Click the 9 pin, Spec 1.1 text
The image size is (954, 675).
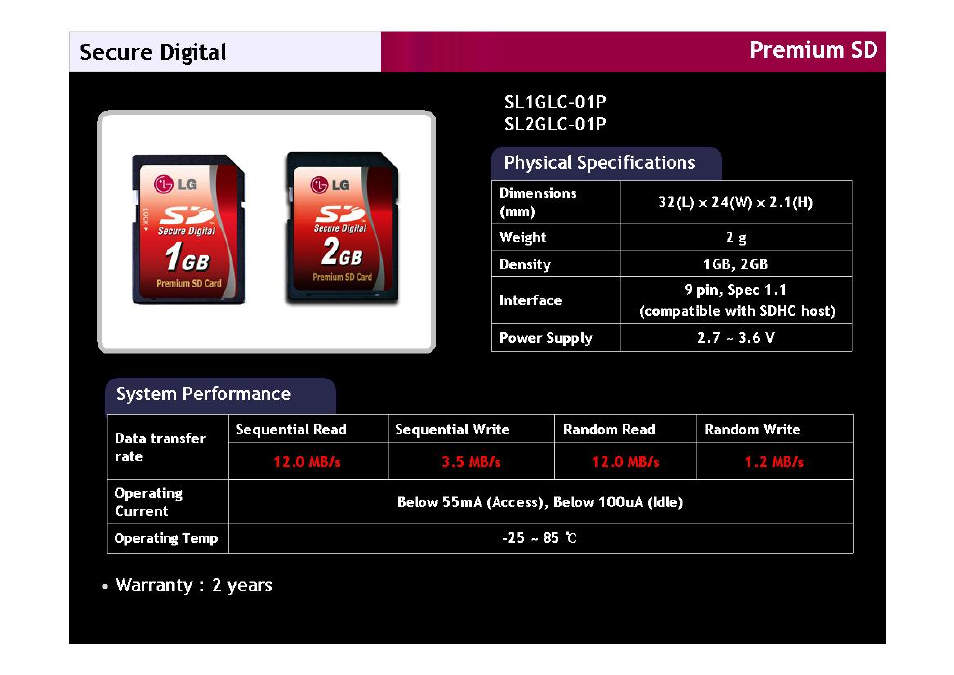pos(735,290)
